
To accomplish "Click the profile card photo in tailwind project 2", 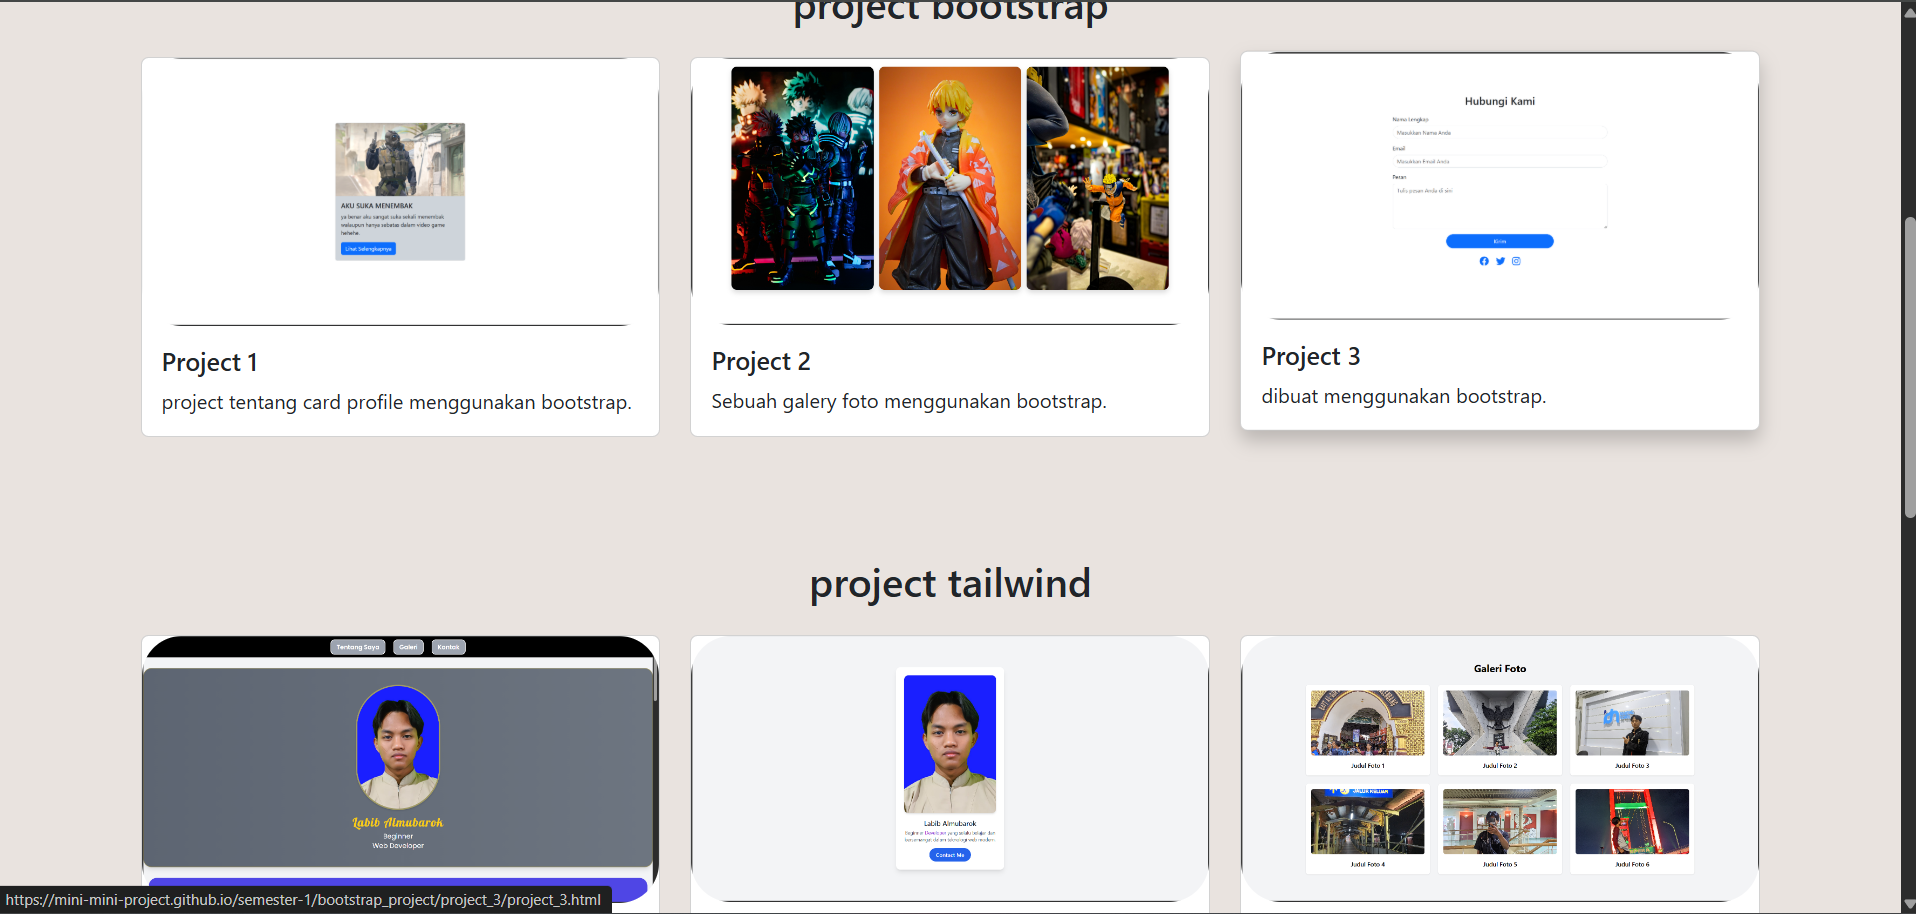I will [950, 744].
